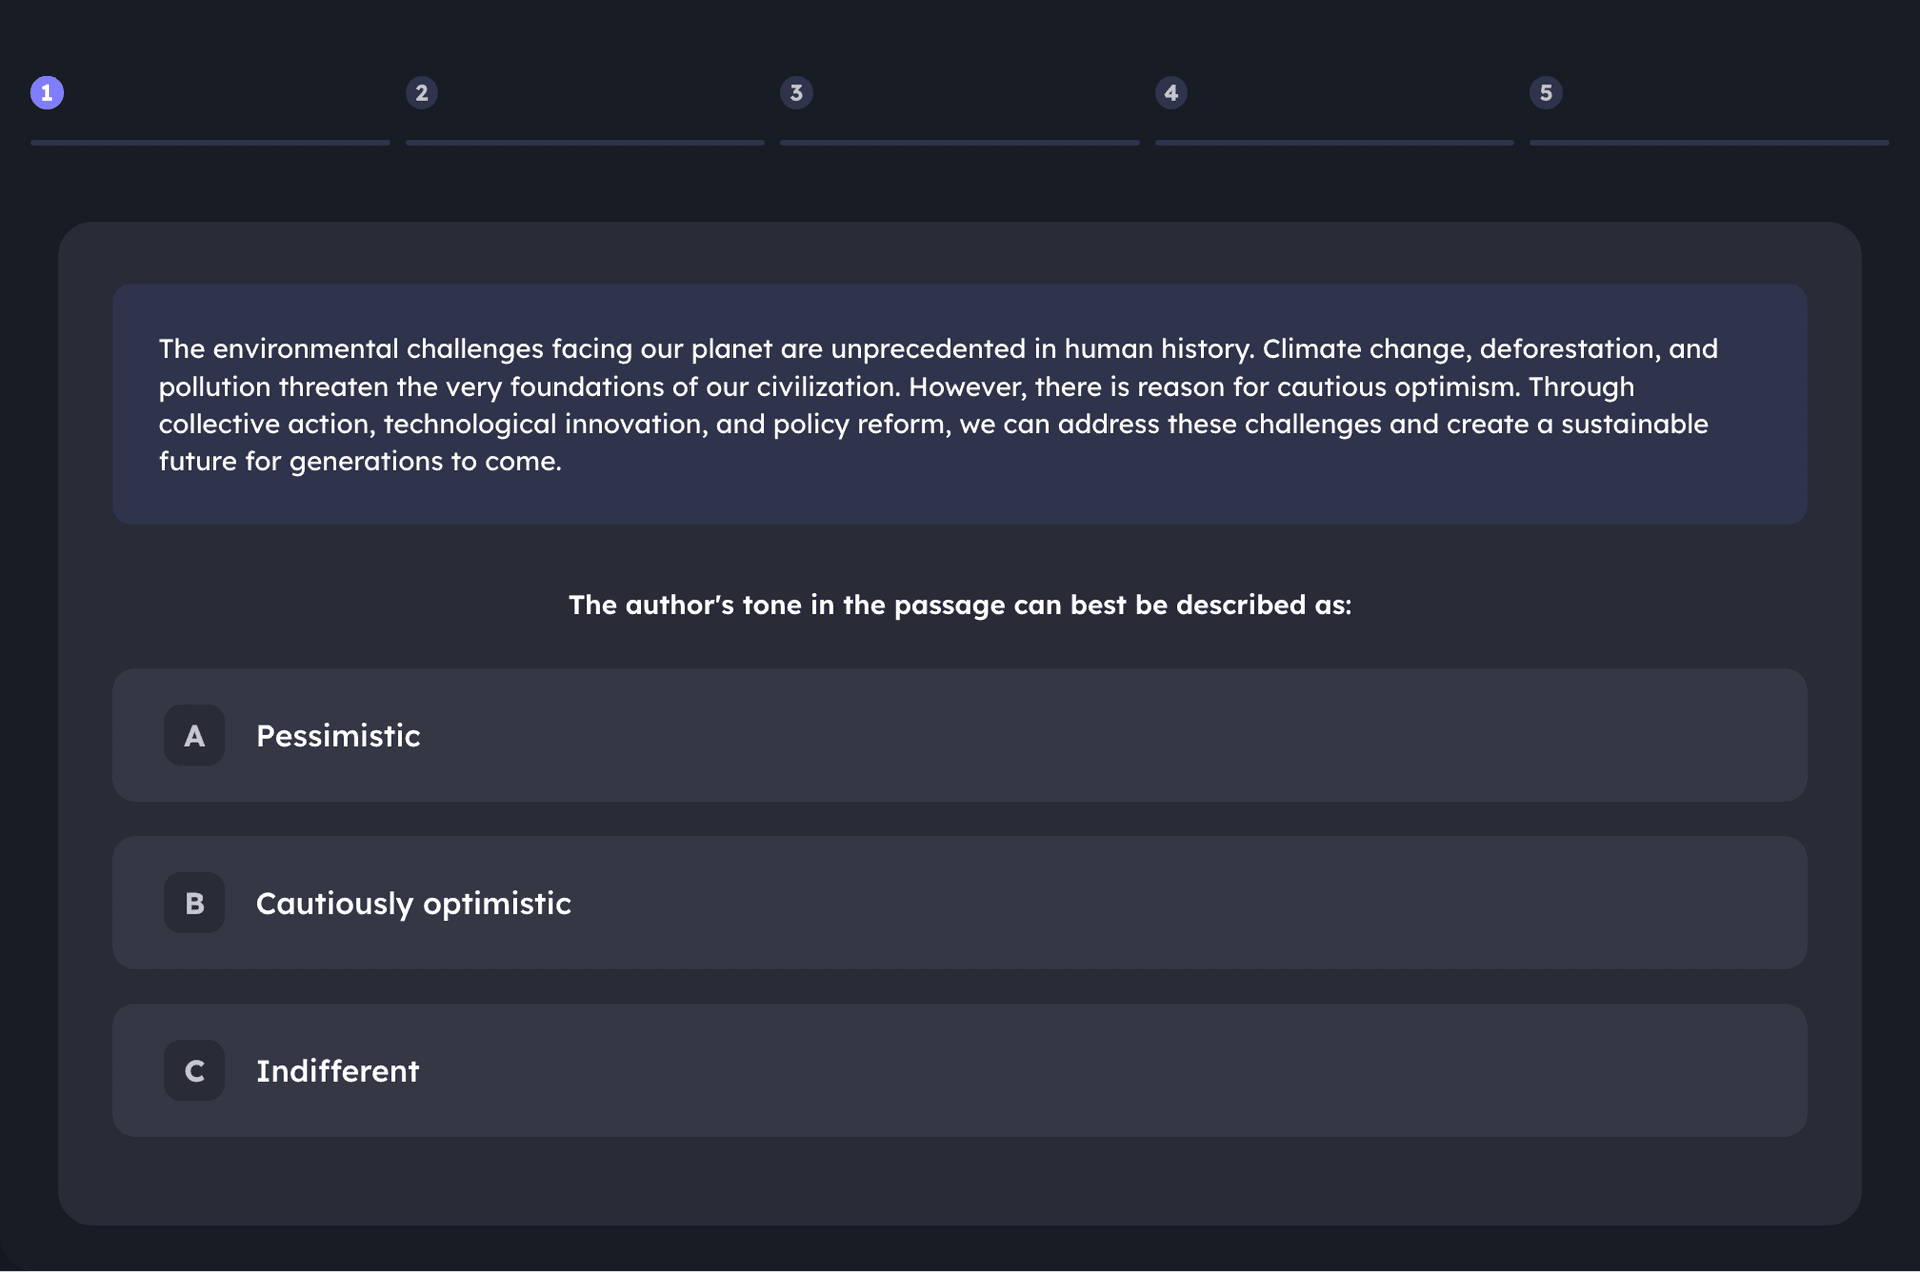This screenshot has width=1920, height=1272.
Task: Select question 4 step circle
Action: coord(1171,93)
